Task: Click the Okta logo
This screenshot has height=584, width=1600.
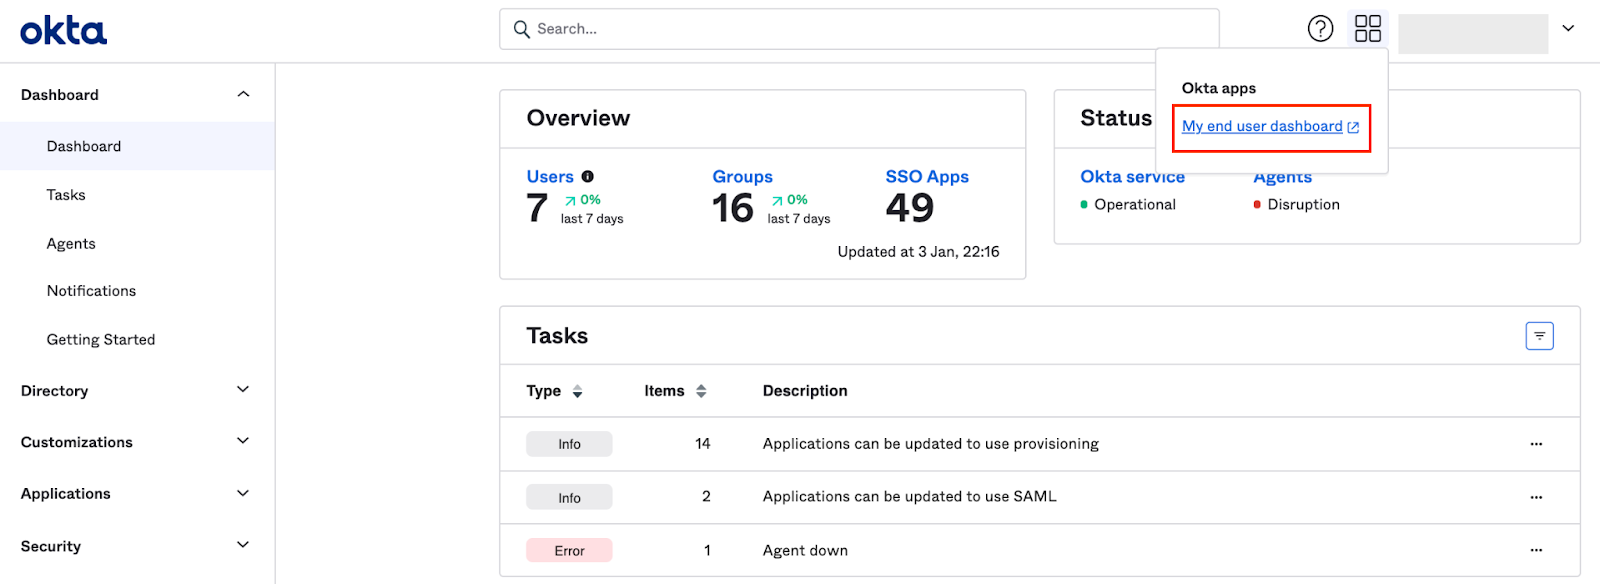Action: [x=63, y=30]
